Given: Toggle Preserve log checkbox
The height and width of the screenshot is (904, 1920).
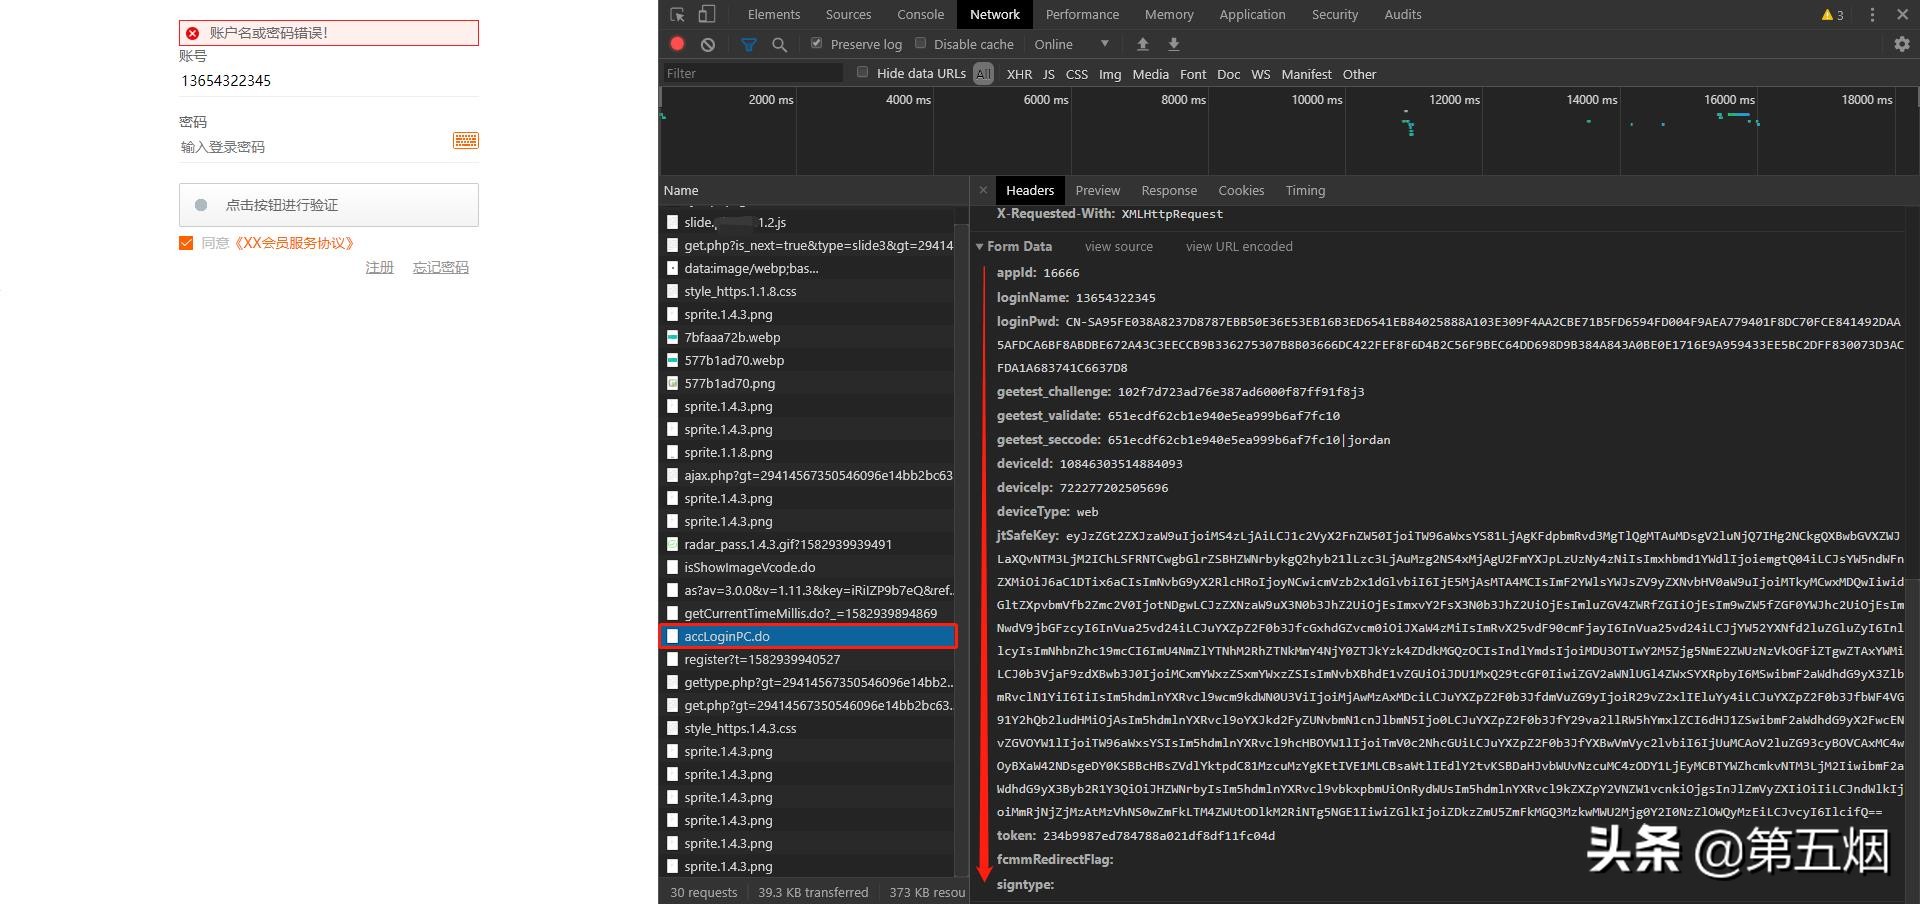Looking at the screenshot, I should tap(816, 43).
